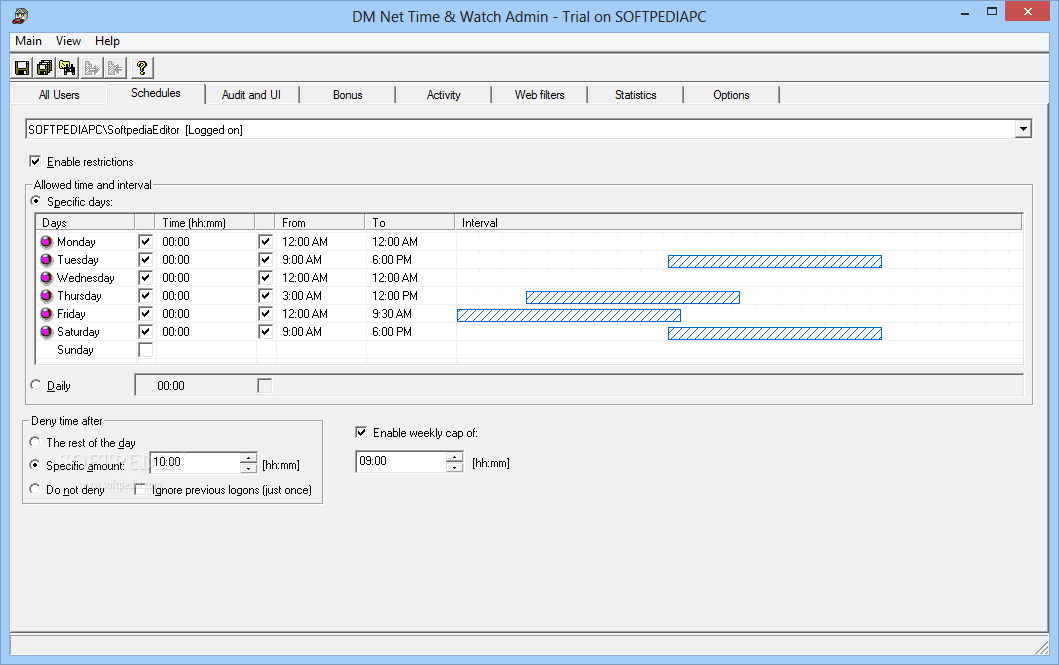Switch to the Statistics tab
Image resolution: width=1059 pixels, height=665 pixels.
[636, 95]
